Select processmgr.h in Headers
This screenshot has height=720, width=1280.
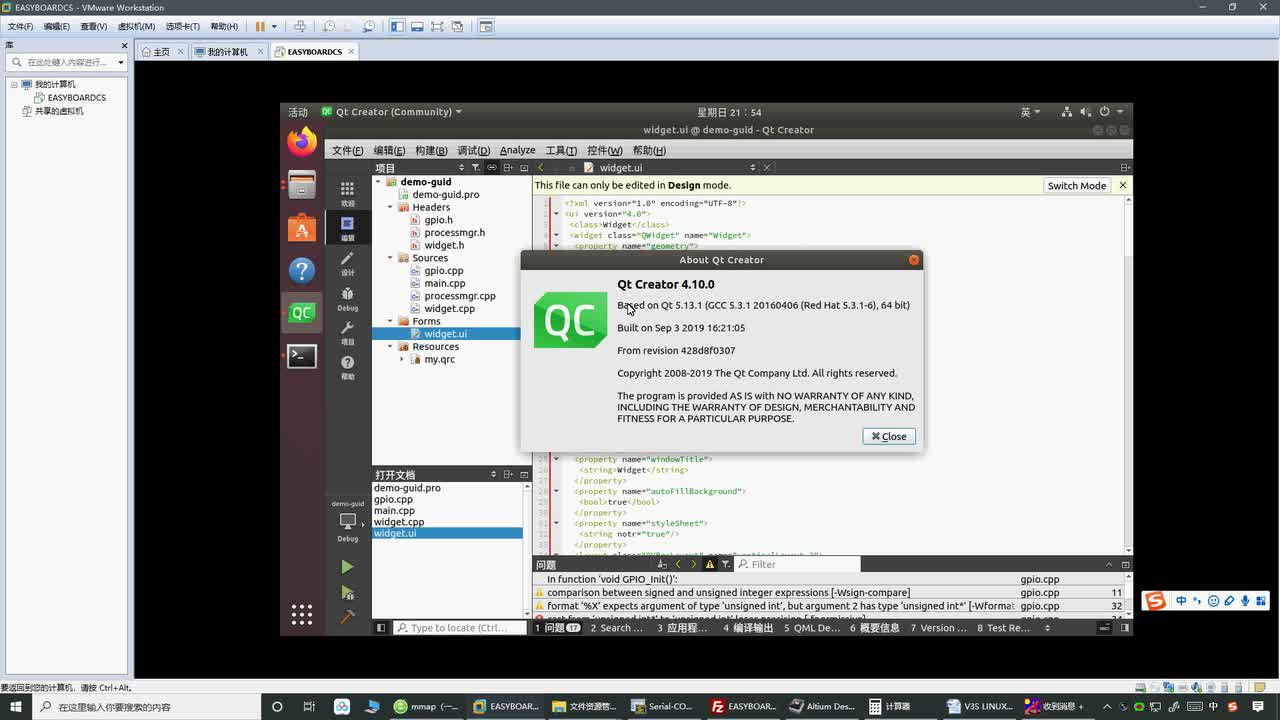coord(454,233)
